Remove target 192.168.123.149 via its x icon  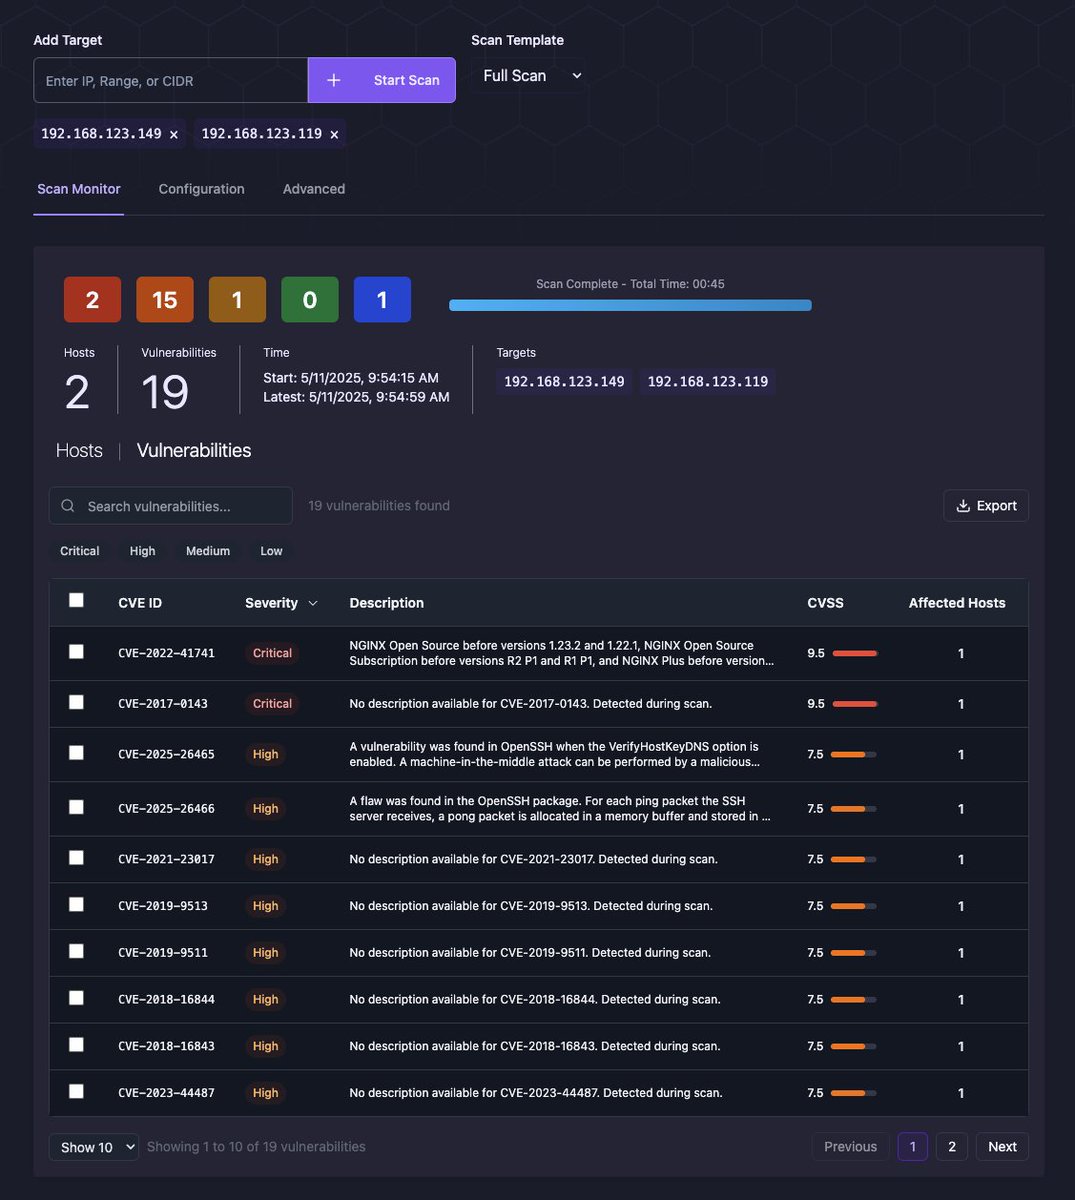173,134
